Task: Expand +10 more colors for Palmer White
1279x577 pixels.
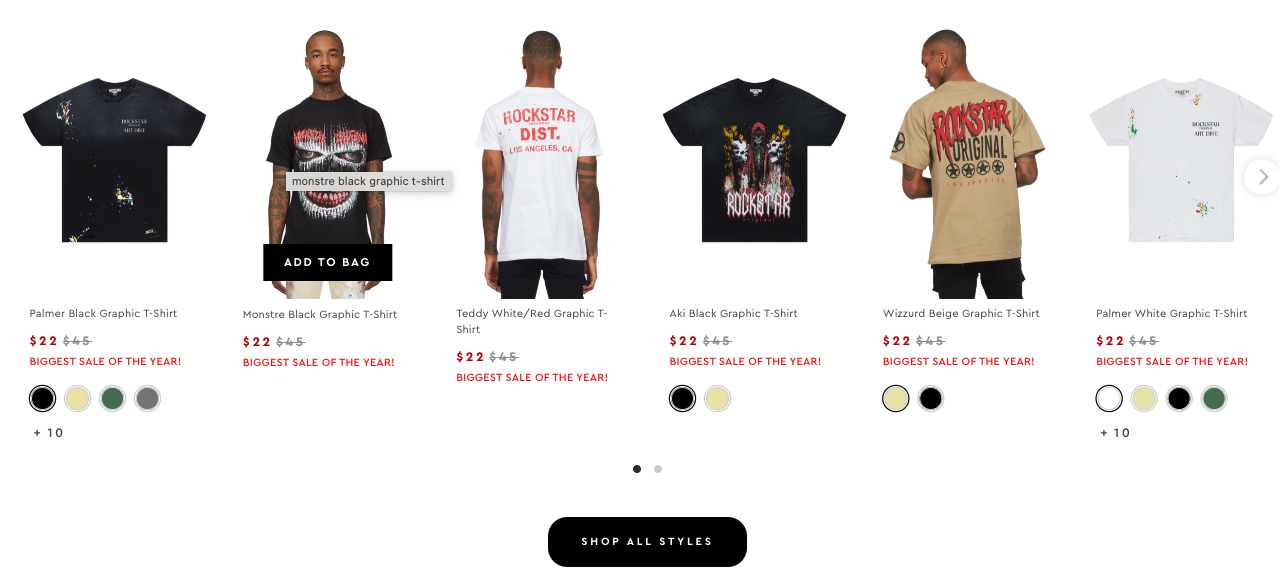Action: pos(1115,433)
